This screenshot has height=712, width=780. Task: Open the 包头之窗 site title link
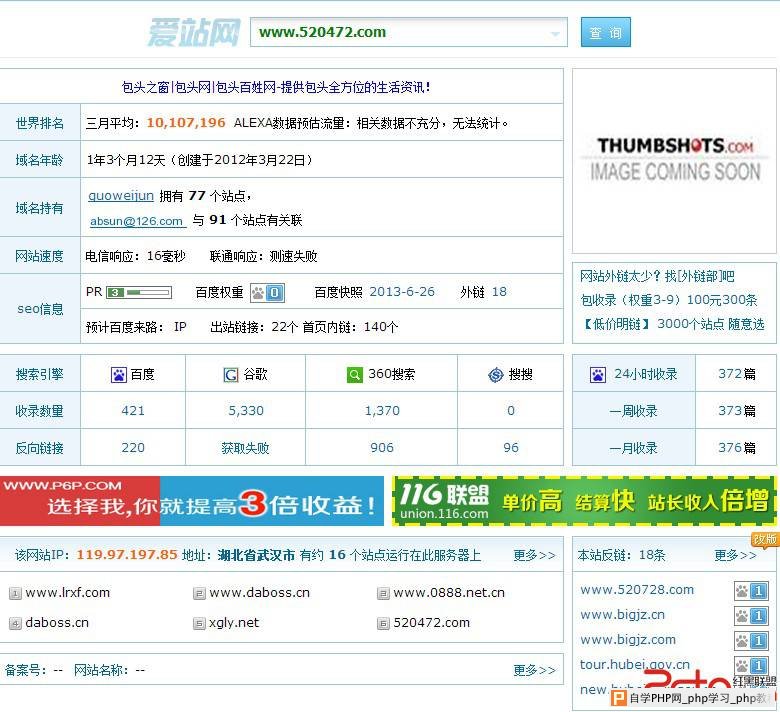click(x=276, y=88)
